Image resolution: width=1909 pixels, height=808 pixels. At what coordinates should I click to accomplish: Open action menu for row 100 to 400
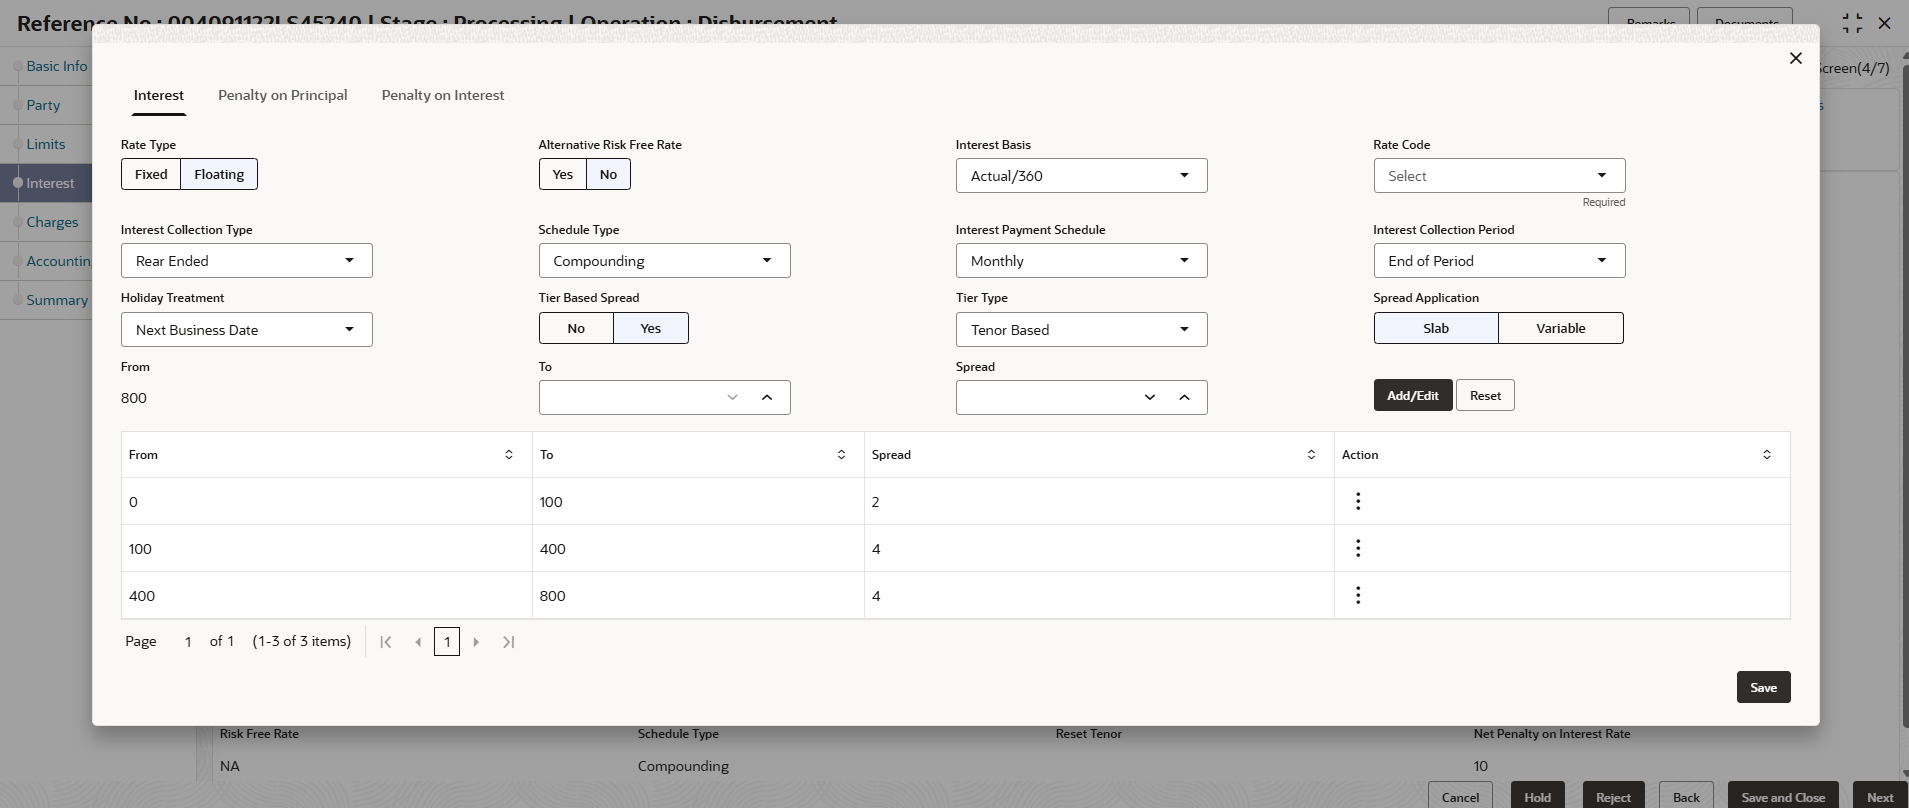[1357, 548]
